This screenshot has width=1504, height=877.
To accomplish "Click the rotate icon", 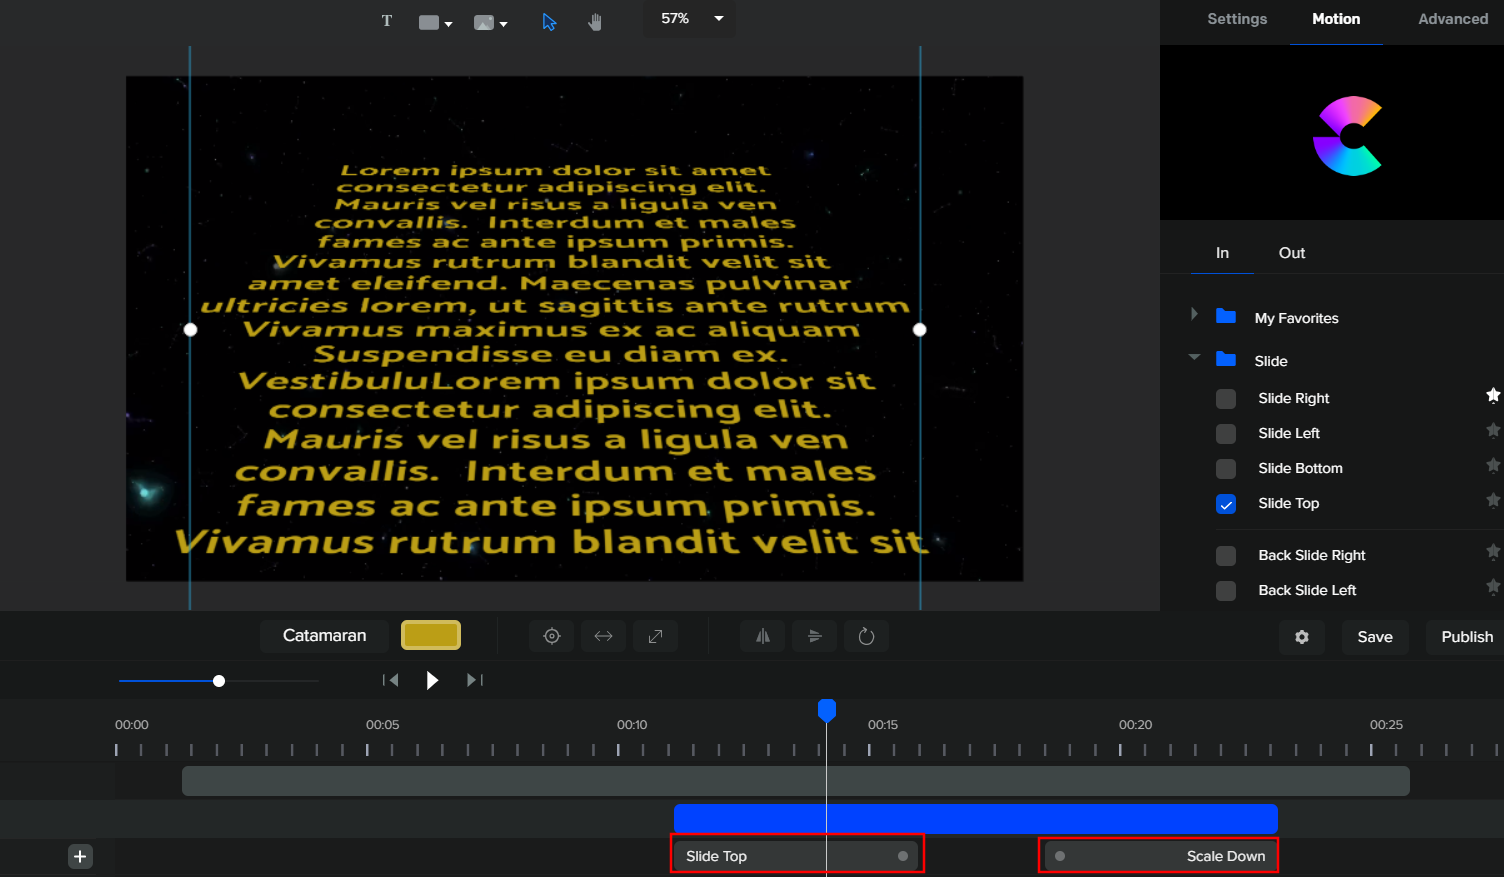I will pos(867,636).
